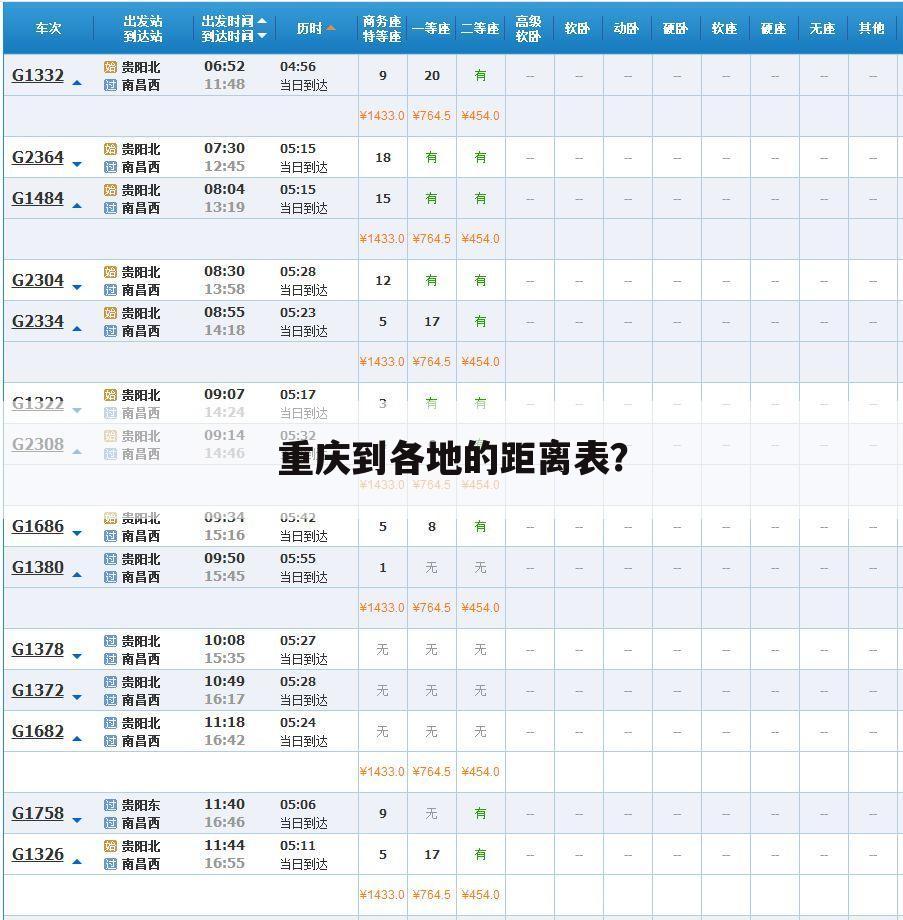Sort by 历时 duration arrow
Viewport: 903px width, 920px height.
pyautogui.click(x=330, y=28)
